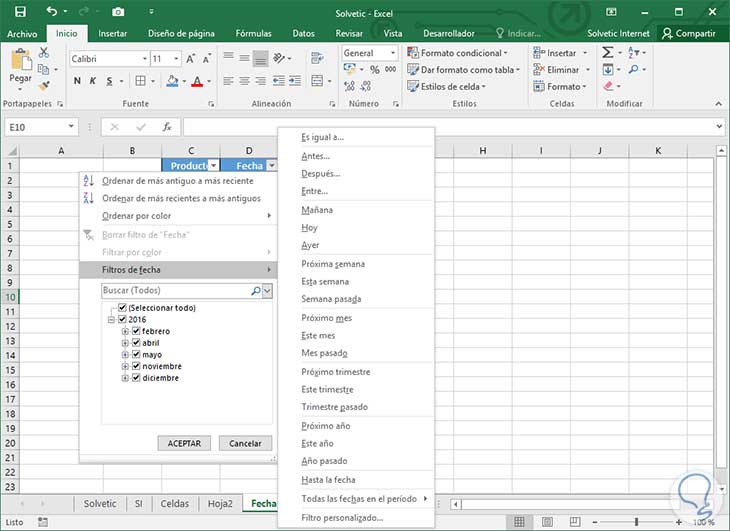Expand the febrero tree node
The width and height of the screenshot is (730, 531).
(125, 331)
